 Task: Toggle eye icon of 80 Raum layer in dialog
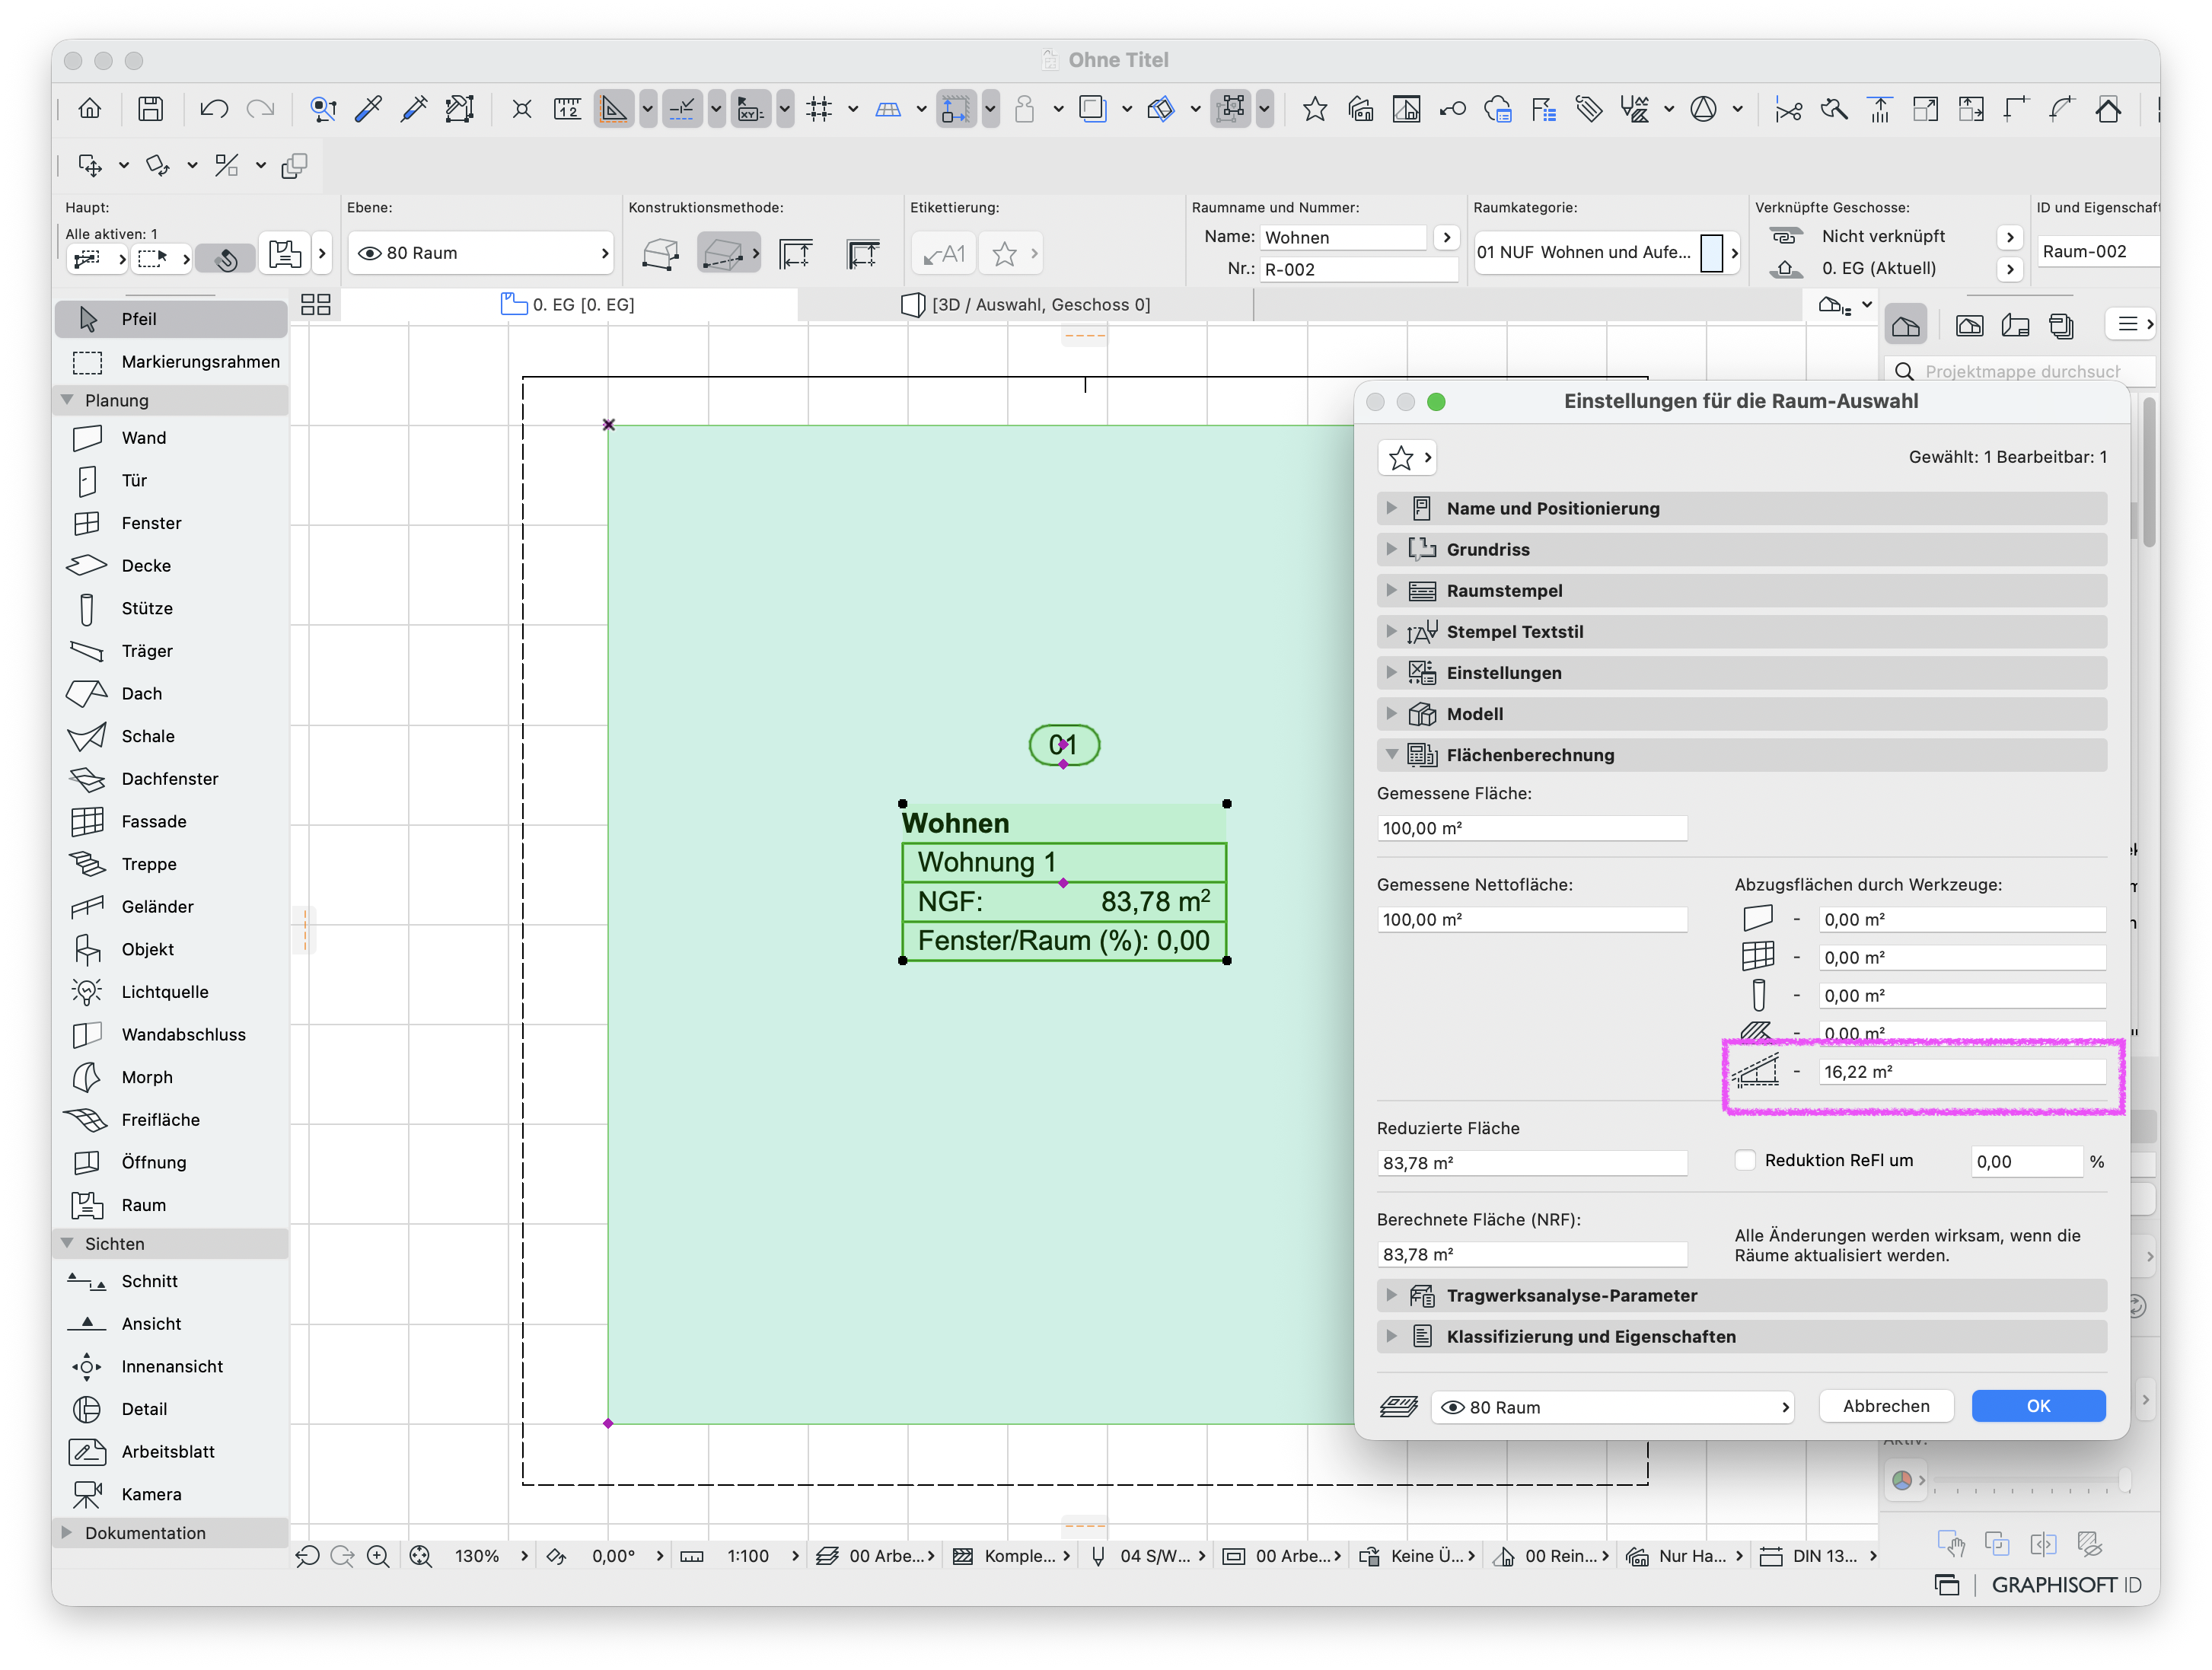pyautogui.click(x=1452, y=1408)
